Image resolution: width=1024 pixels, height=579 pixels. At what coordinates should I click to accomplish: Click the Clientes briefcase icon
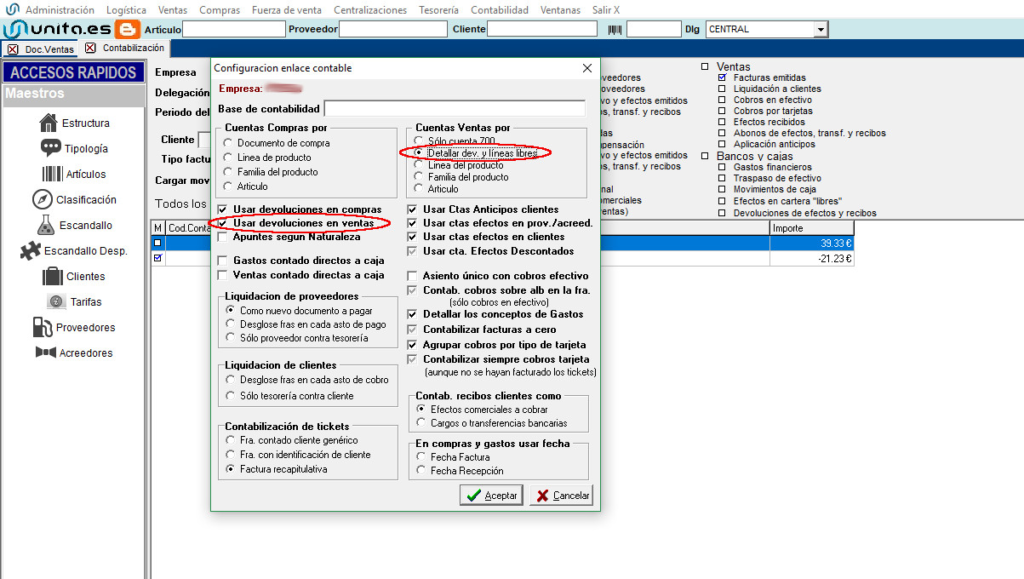52,276
